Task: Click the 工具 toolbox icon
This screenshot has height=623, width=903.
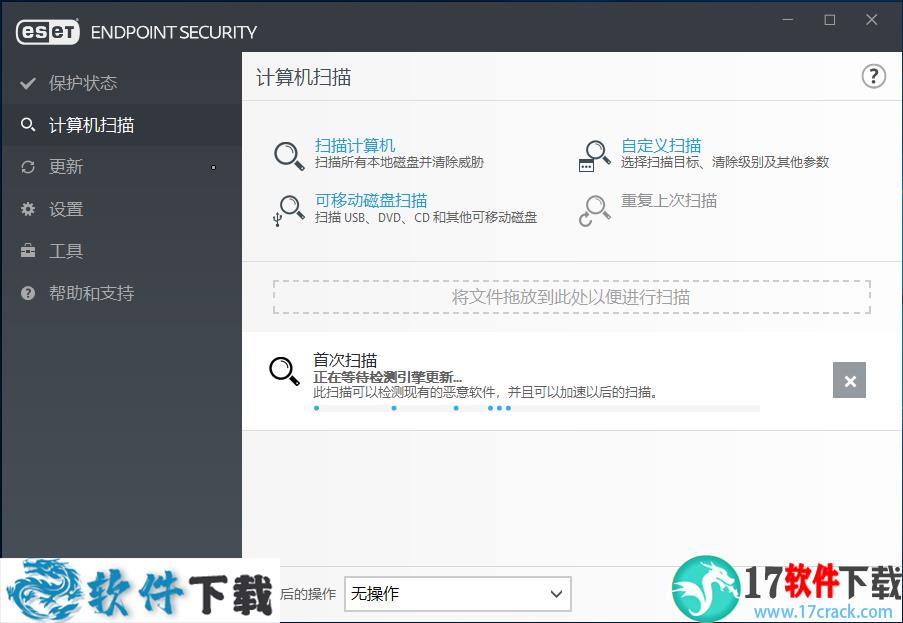Action: pyautogui.click(x=28, y=251)
